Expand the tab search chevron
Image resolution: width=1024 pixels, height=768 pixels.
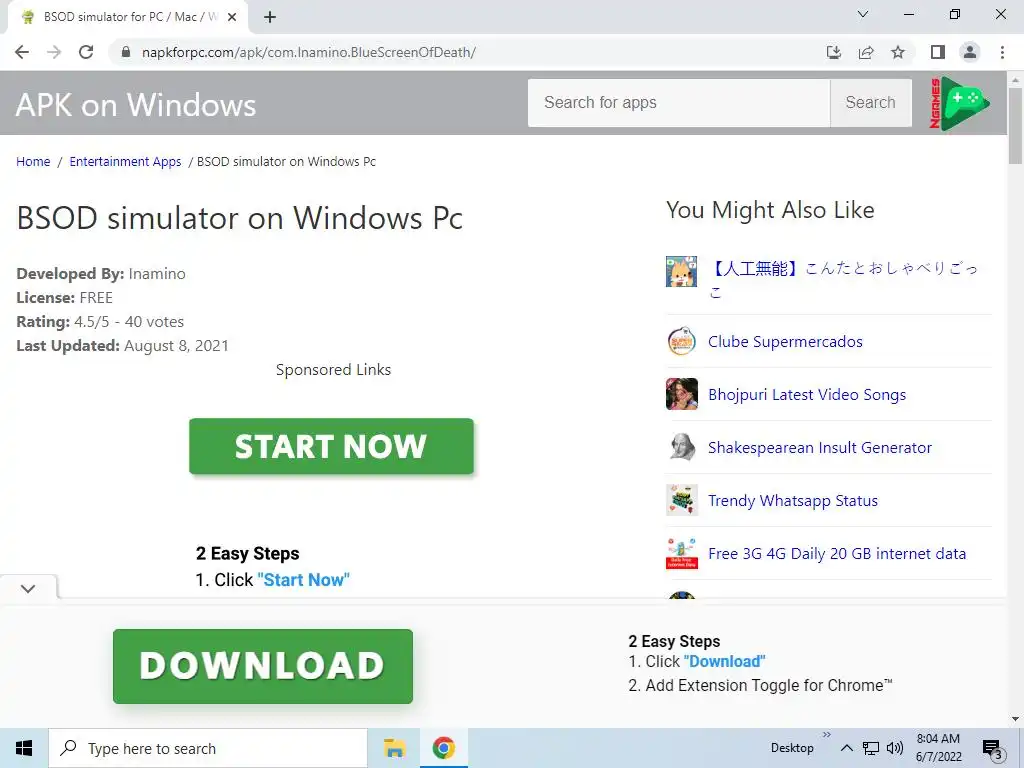pyautogui.click(x=863, y=14)
